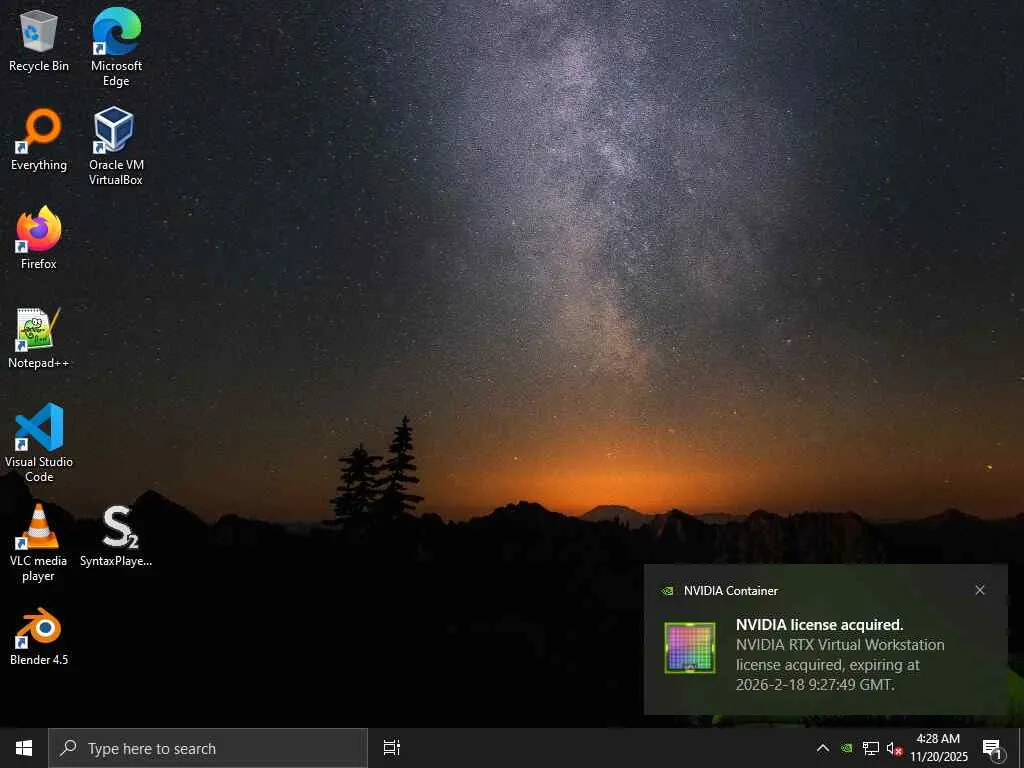Select the VLC media player shortcut

tap(39, 543)
